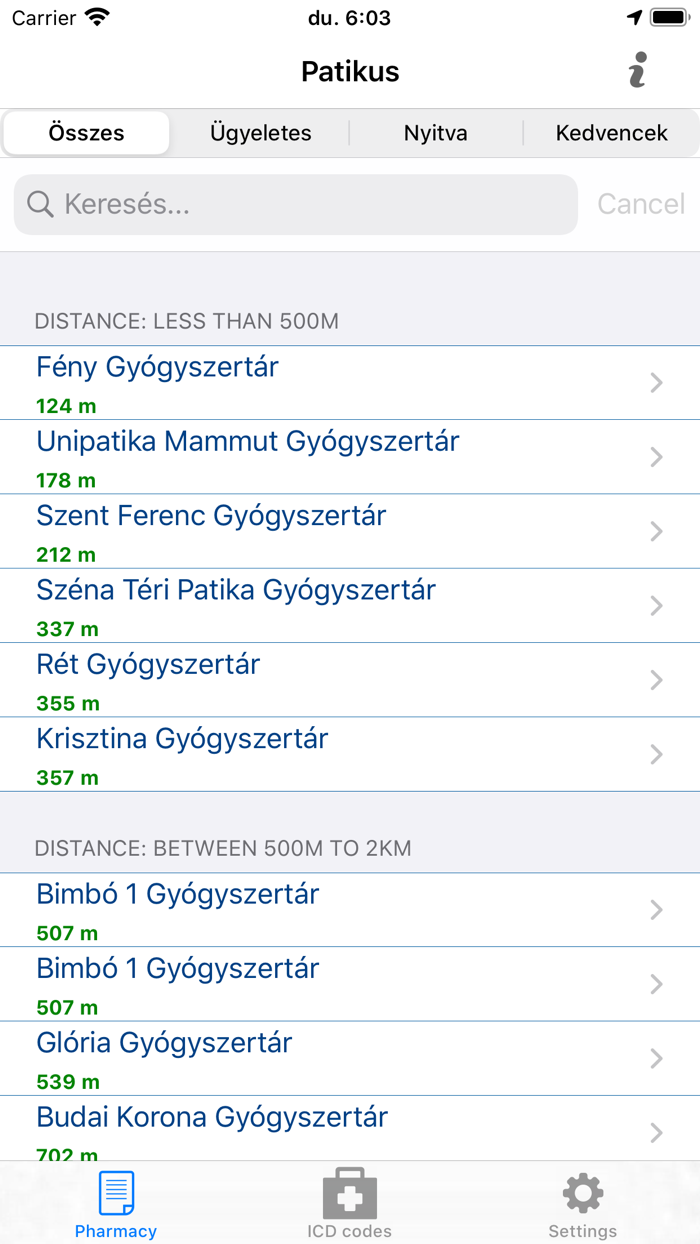The height and width of the screenshot is (1244, 700).
Task: Expand Glória Gyógyszertár details chevron
Action: [656, 1058]
